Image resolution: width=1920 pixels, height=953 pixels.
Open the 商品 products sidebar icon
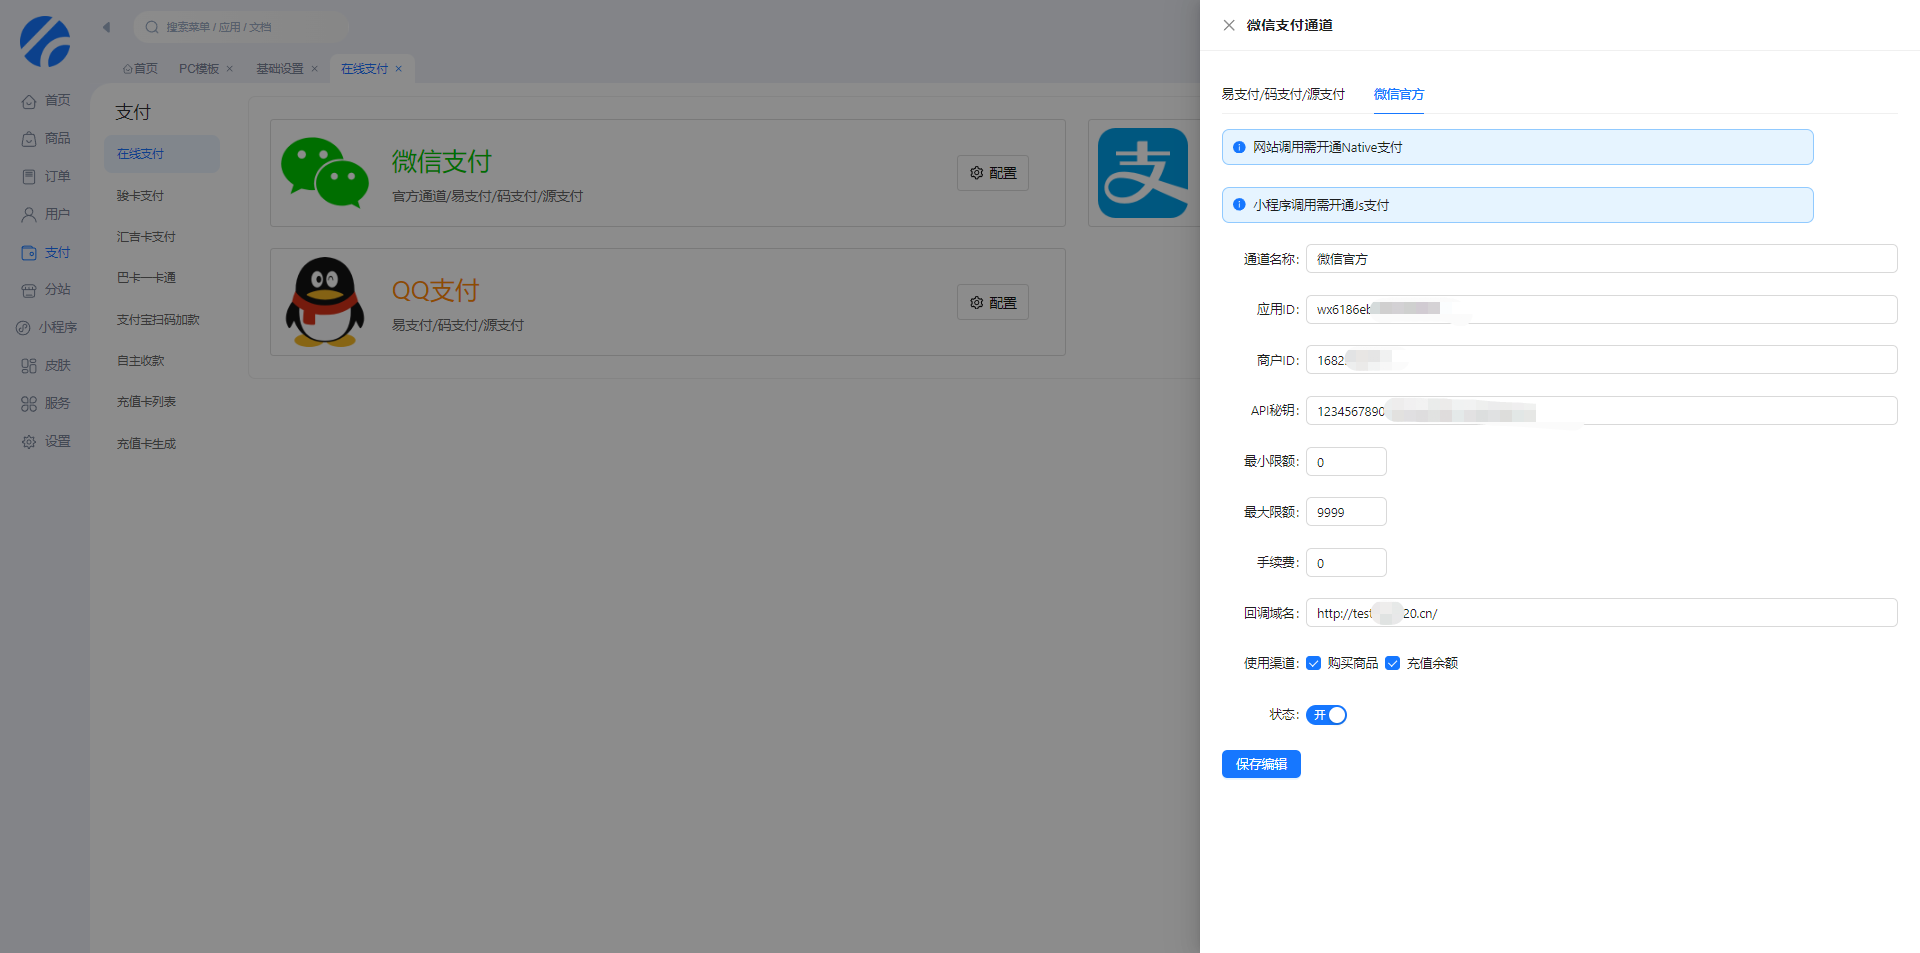(x=29, y=139)
